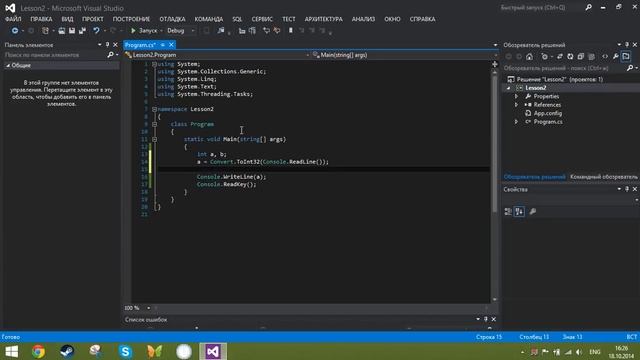Click Home icon in Solution Explorer
The height and width of the screenshot is (360, 640).
(x=529, y=57)
